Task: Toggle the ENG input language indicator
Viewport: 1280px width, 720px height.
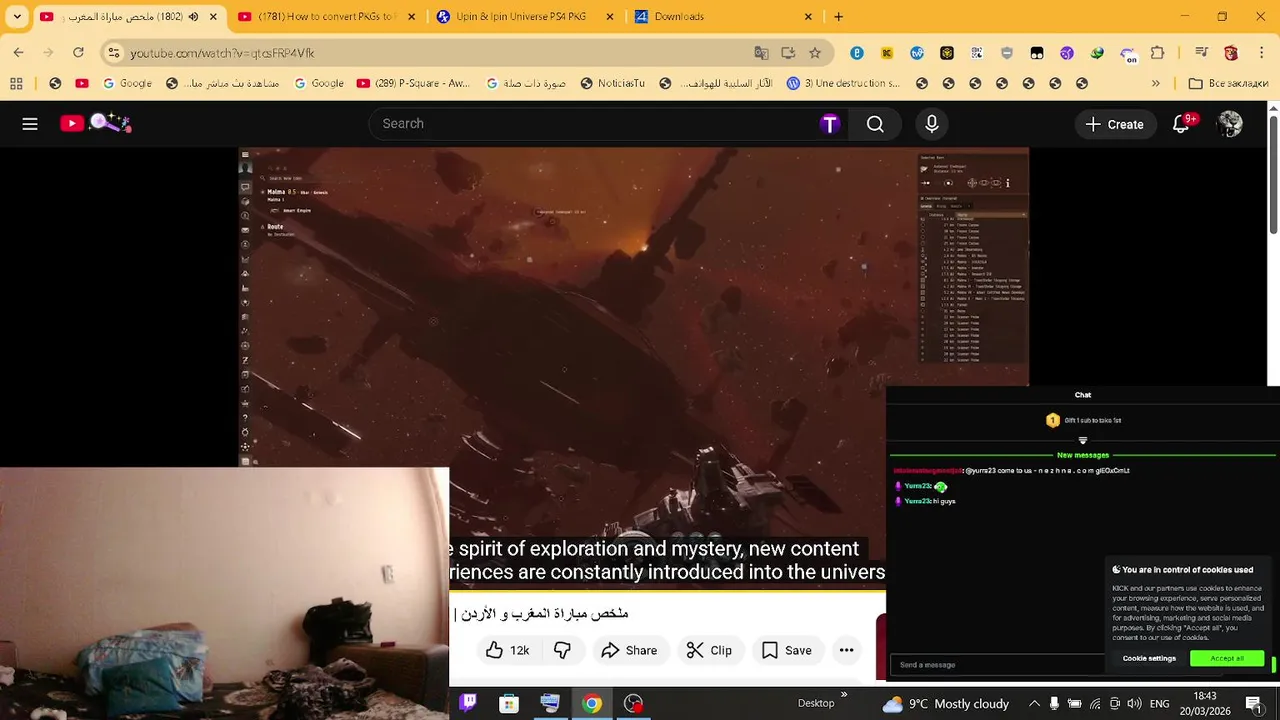Action: point(1160,704)
